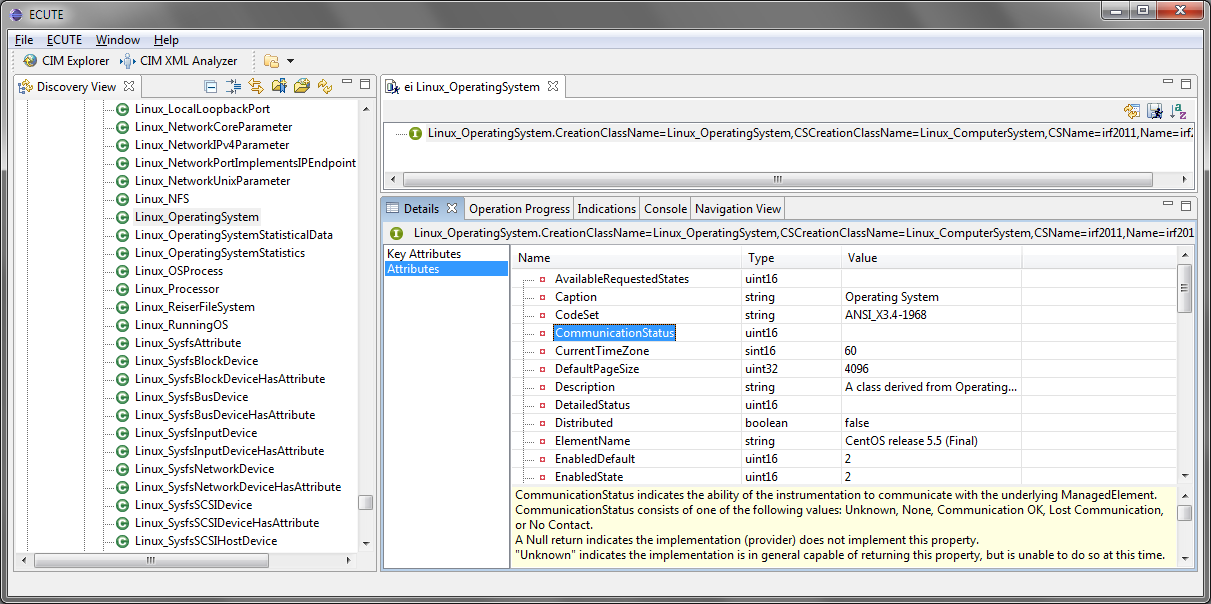Select the CommunicationStatus attribute row
1211x604 pixels.
[x=845, y=333]
